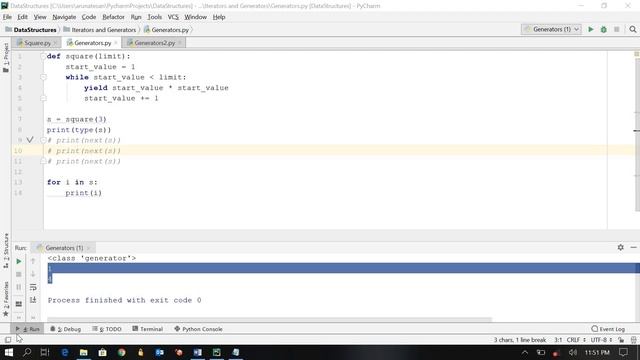Collapse the while loop fold marker

(x=43, y=77)
